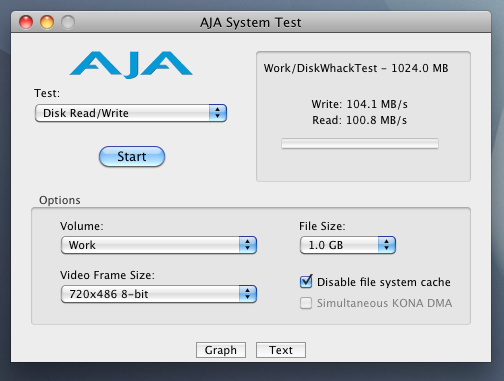Uncheck Disable file system cache

[x=306, y=282]
